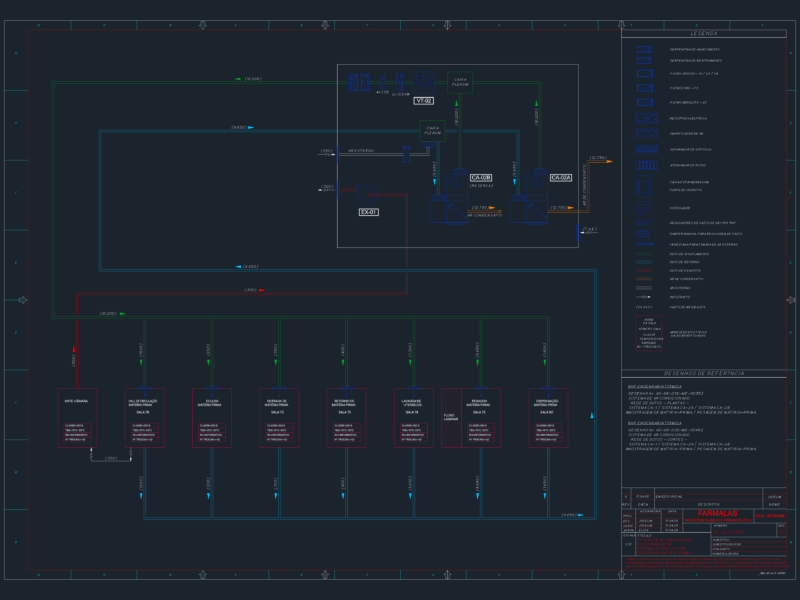Select the Eclusa Matéria Prima room box

click(212, 418)
